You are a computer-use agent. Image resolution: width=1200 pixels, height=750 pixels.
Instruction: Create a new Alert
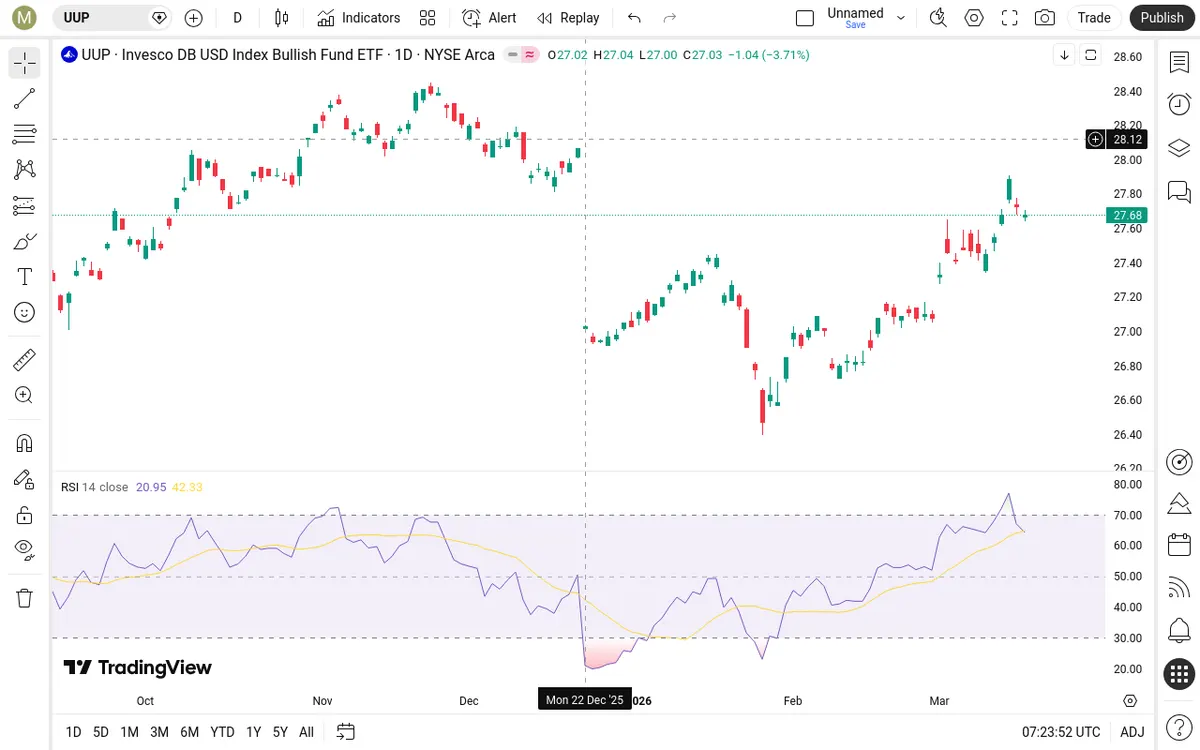pyautogui.click(x=489, y=18)
